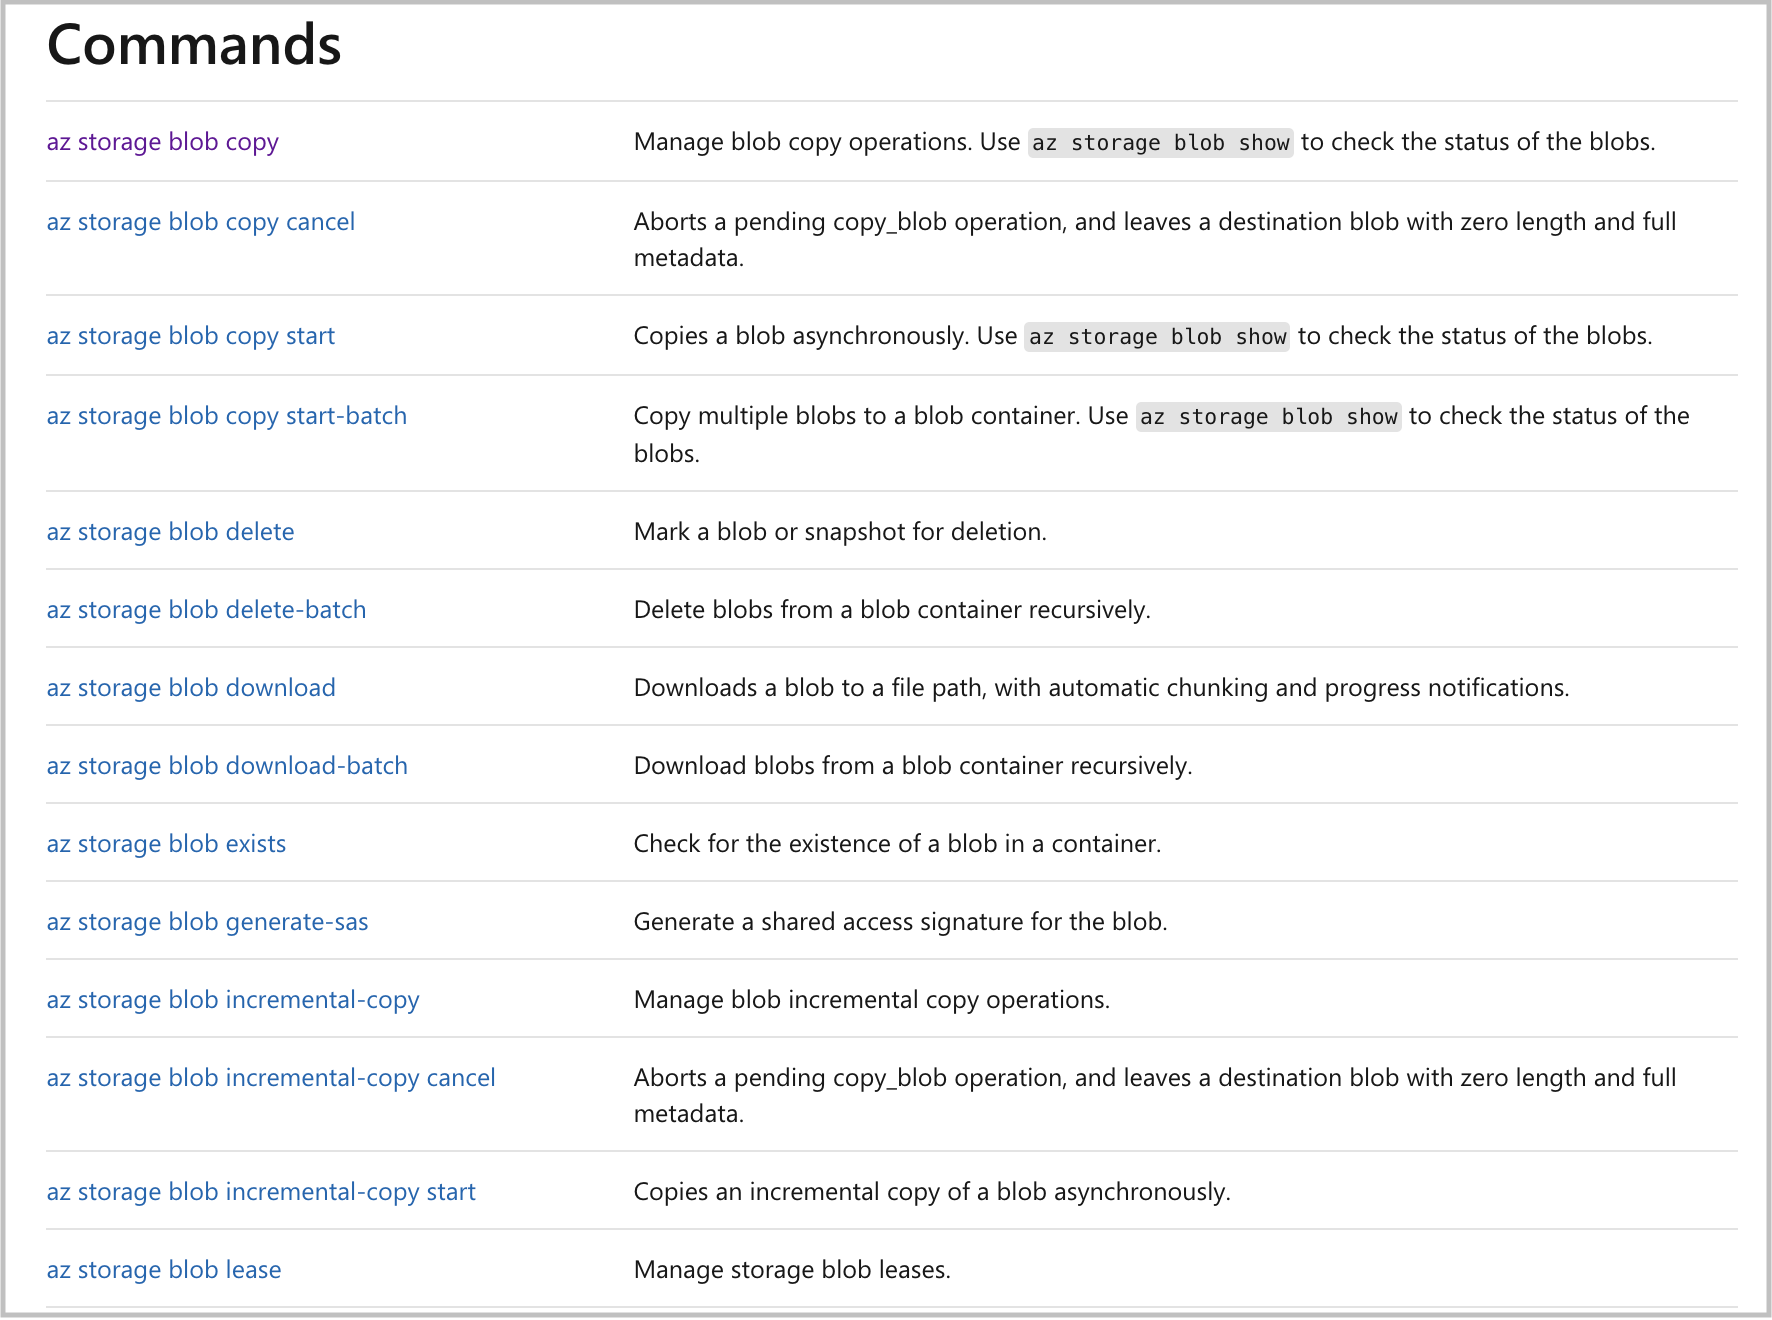View the az storage blob delete command
This screenshot has width=1772, height=1320.
point(170,532)
